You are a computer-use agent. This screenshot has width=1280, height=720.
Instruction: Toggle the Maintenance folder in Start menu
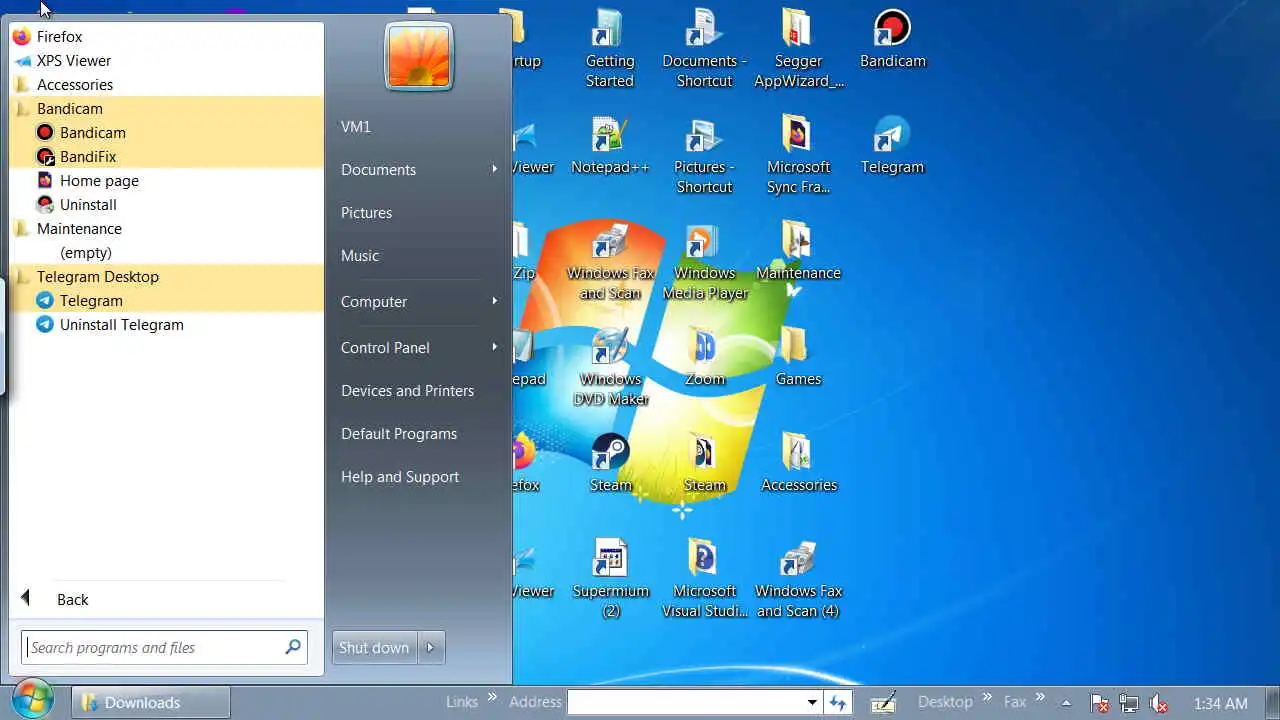pyautogui.click(x=166, y=229)
